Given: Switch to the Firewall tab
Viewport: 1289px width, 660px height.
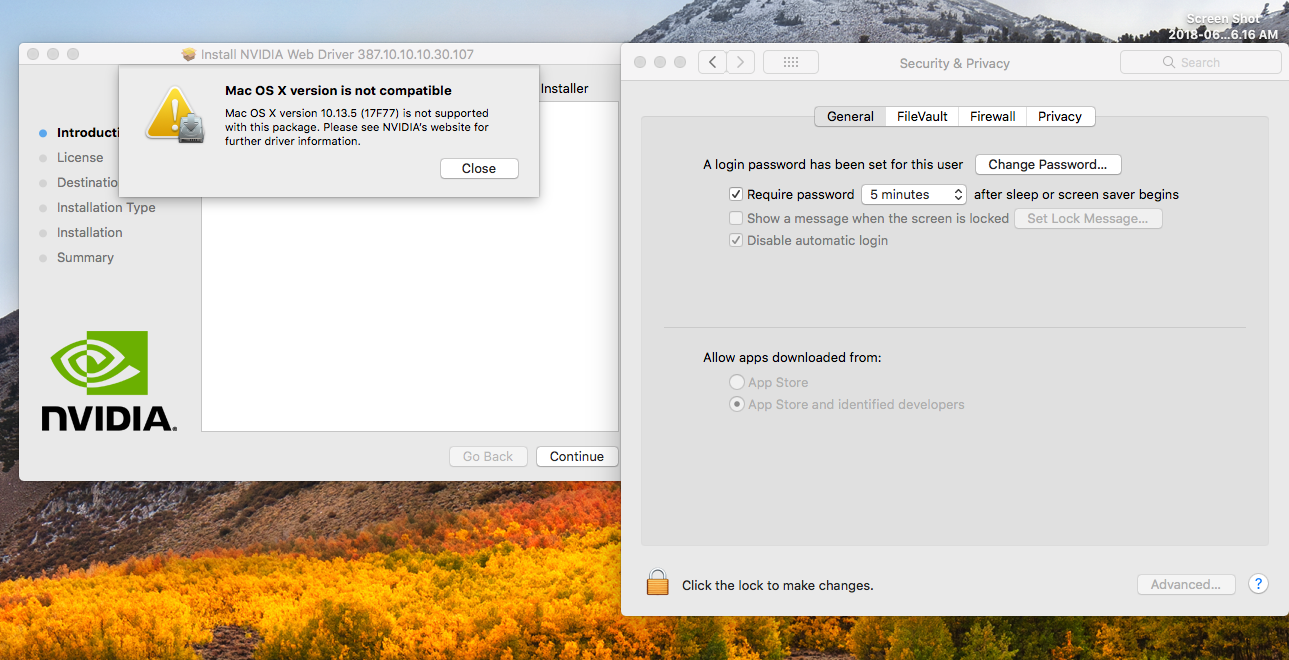Looking at the screenshot, I should point(993,116).
